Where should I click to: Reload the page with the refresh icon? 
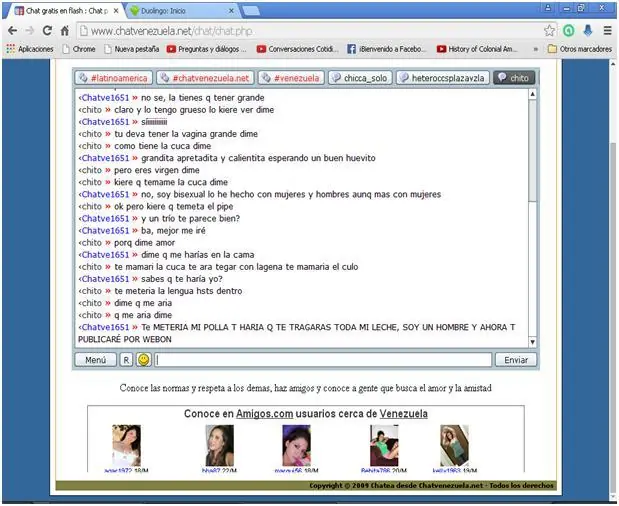coord(47,31)
